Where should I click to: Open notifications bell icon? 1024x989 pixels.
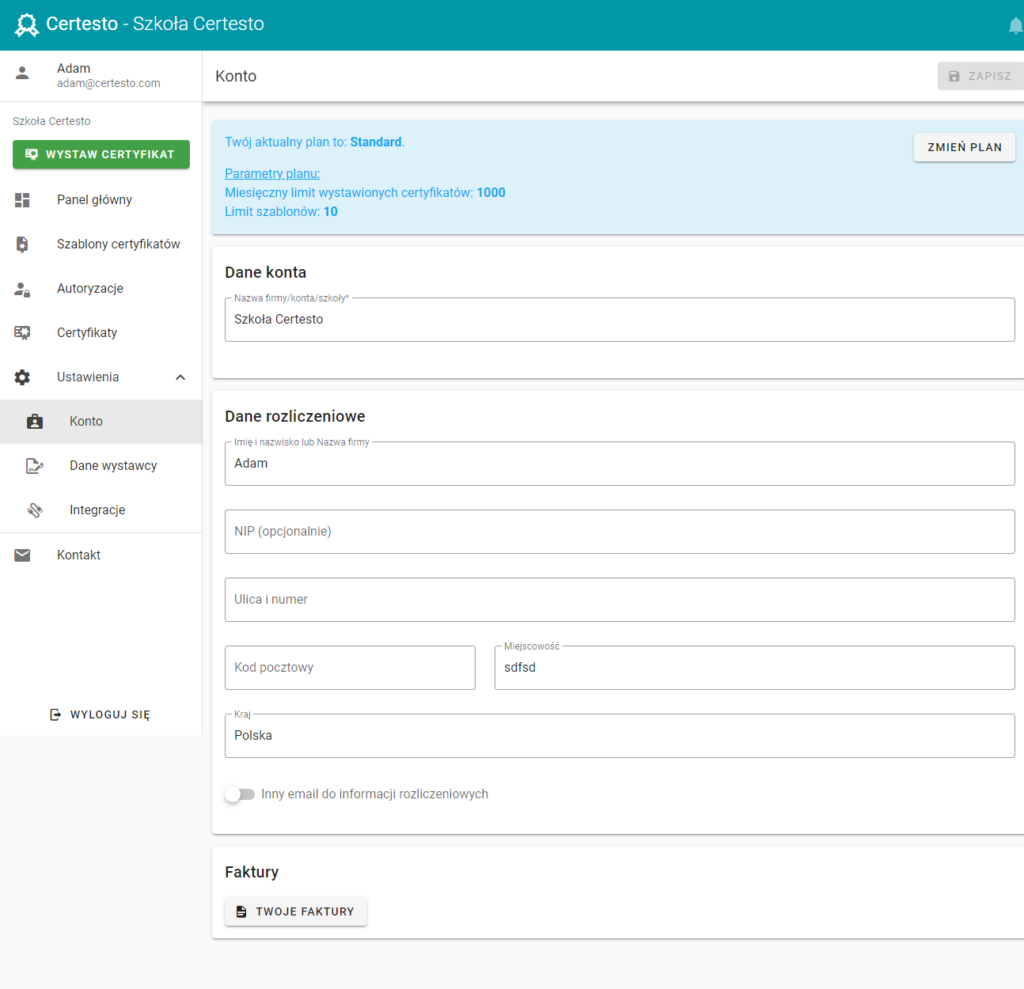pos(1016,25)
